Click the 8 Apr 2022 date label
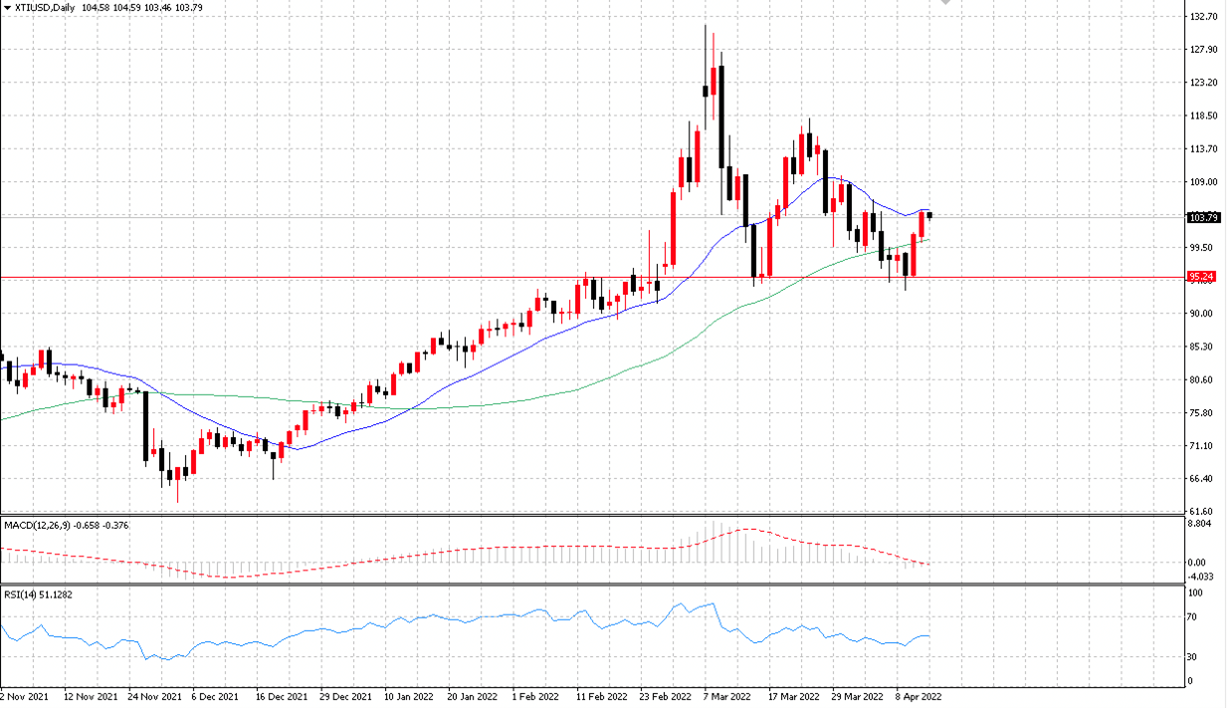 918,695
